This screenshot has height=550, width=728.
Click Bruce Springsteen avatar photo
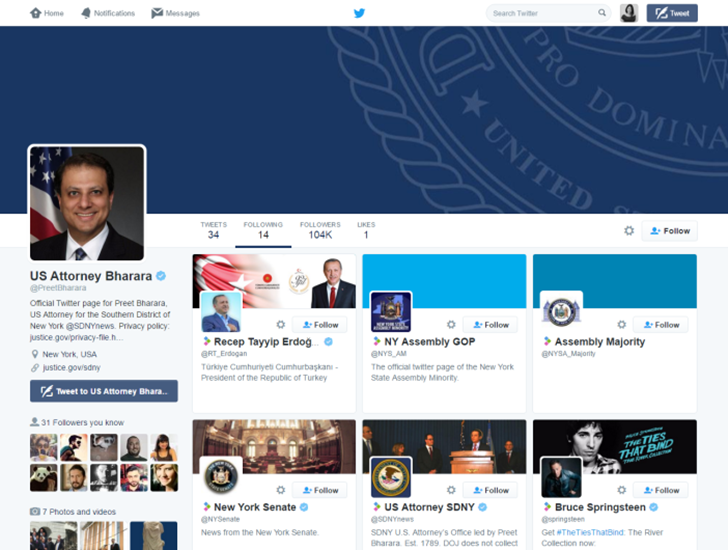pyautogui.click(x=561, y=477)
